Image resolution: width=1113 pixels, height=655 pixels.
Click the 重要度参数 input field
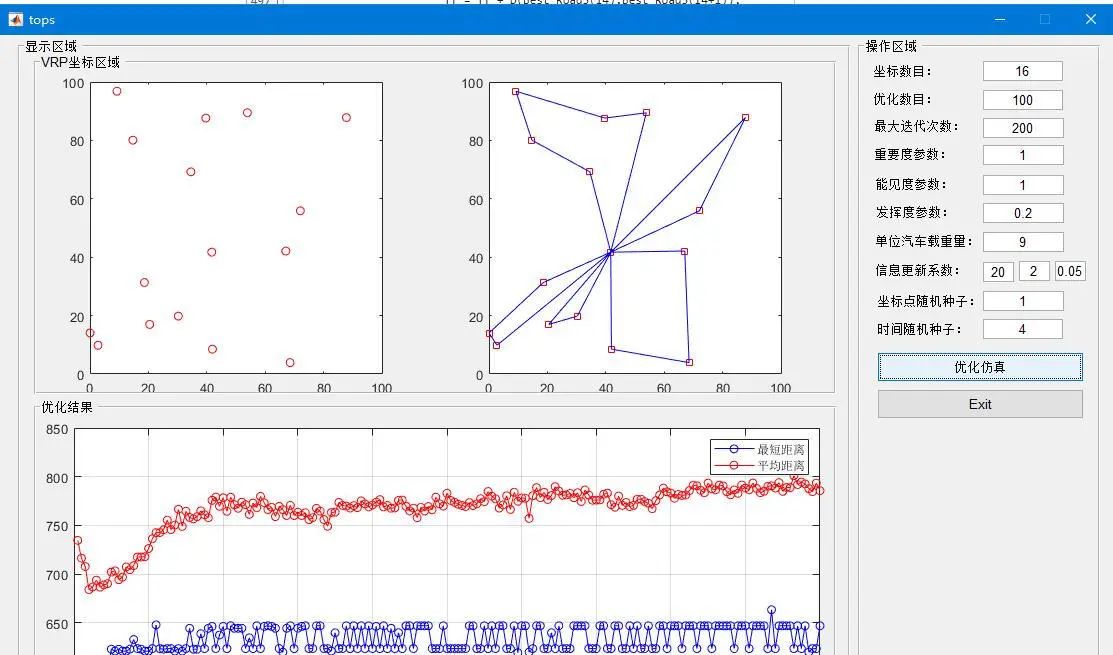pos(1022,155)
